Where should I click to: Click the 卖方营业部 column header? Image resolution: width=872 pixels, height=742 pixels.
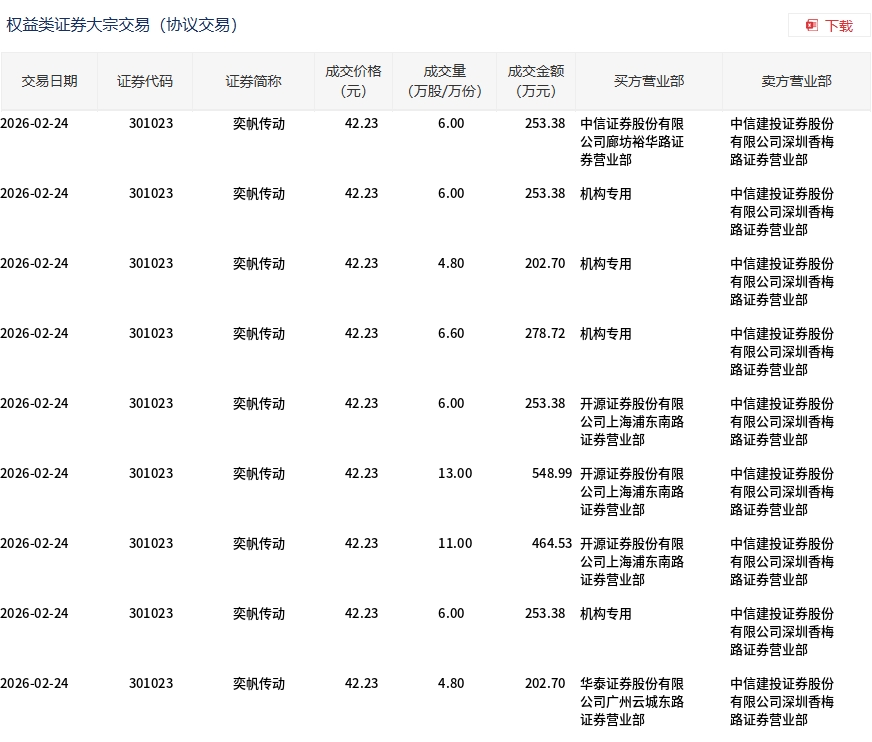click(796, 81)
